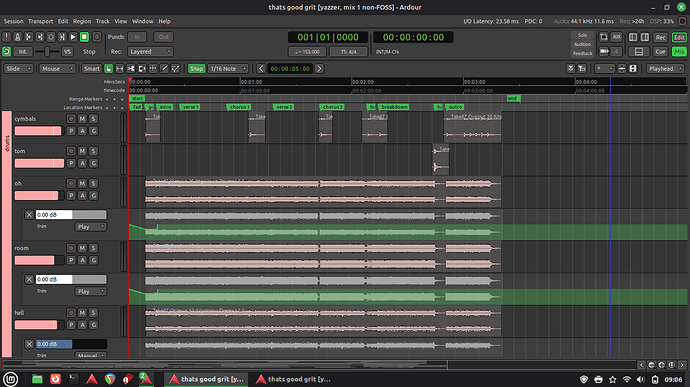Toggle Punch Out
This screenshot has width=690, height=387.
[x=164, y=37]
